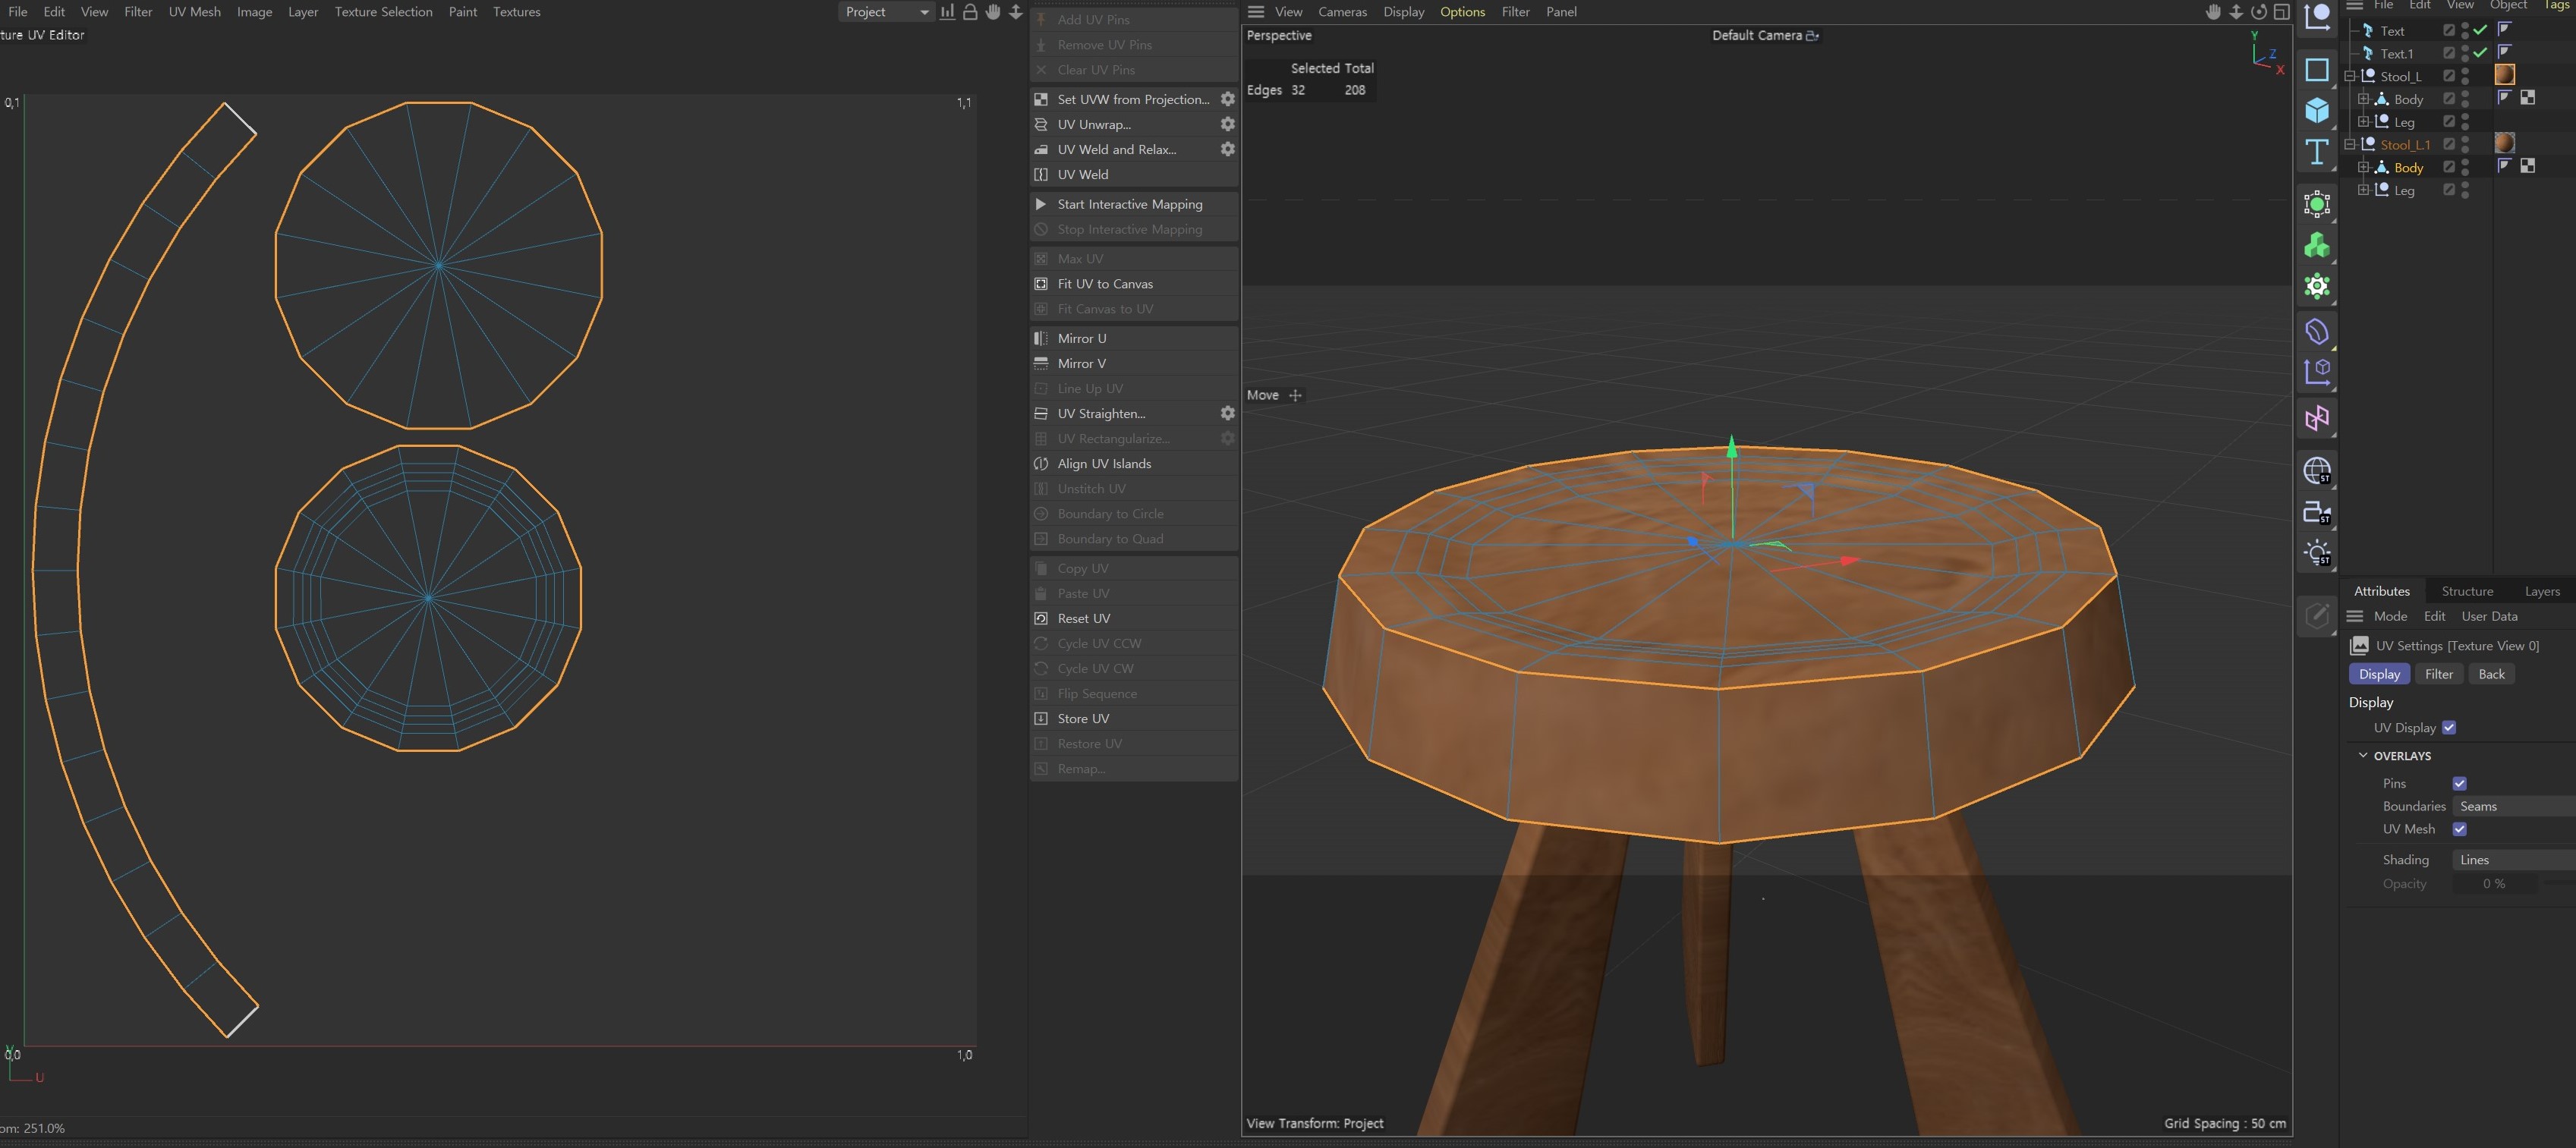Screen dimensions: 2576x1148
Task: Disable the Text object green checkmark
Action: [x=2480, y=30]
